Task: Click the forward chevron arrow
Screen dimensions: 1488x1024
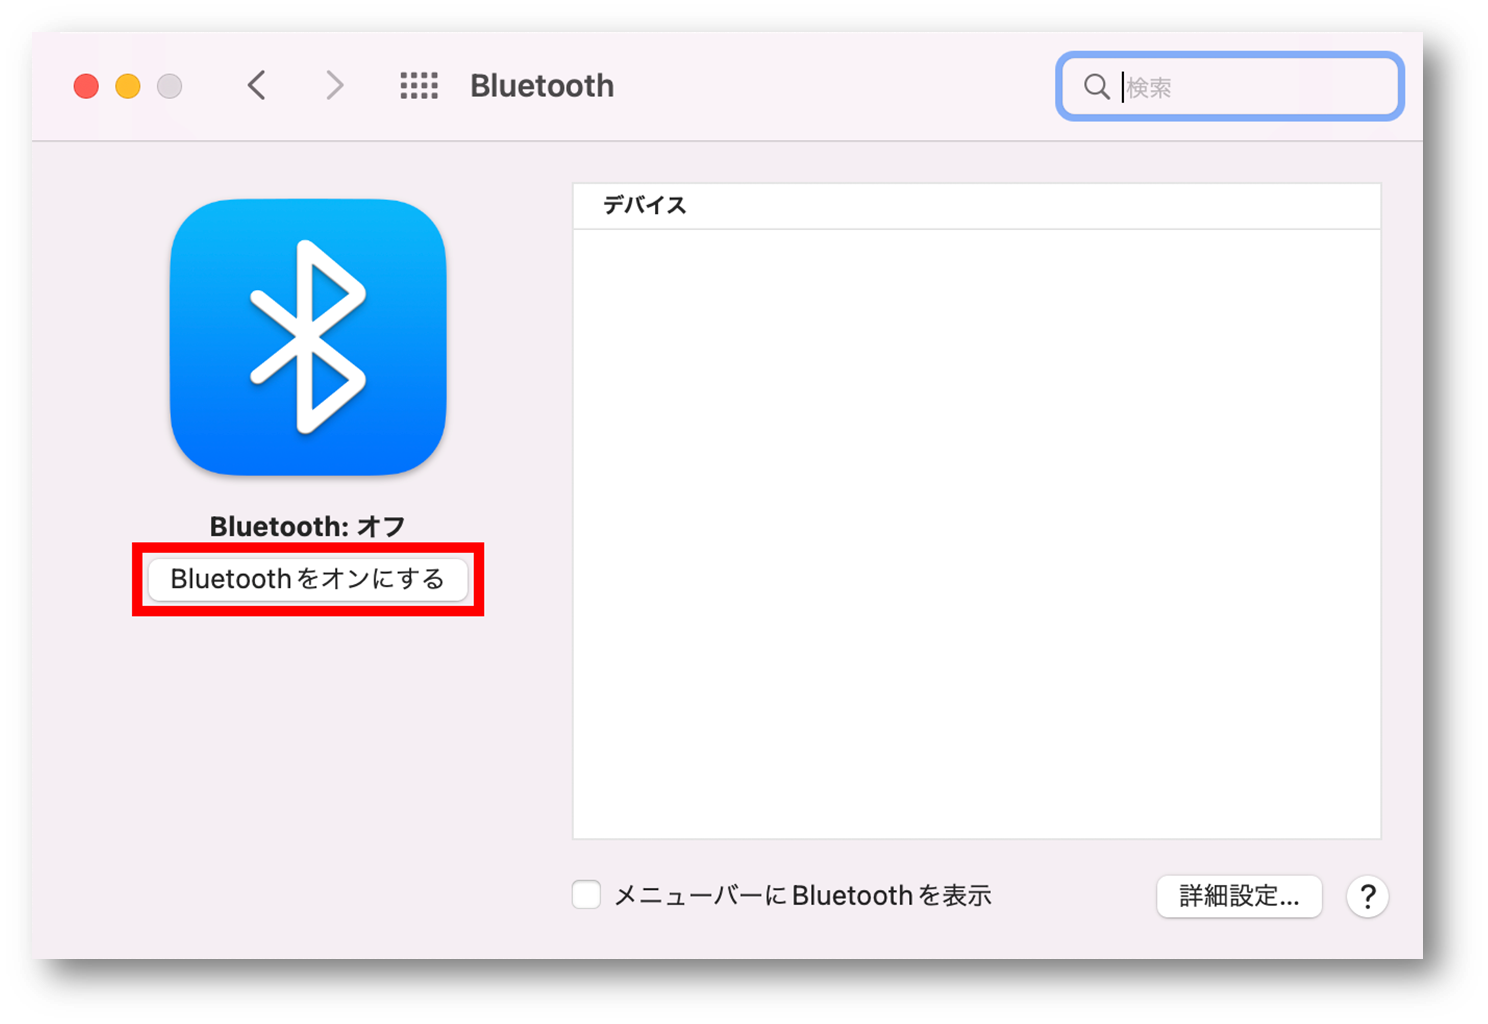Action: (x=334, y=86)
